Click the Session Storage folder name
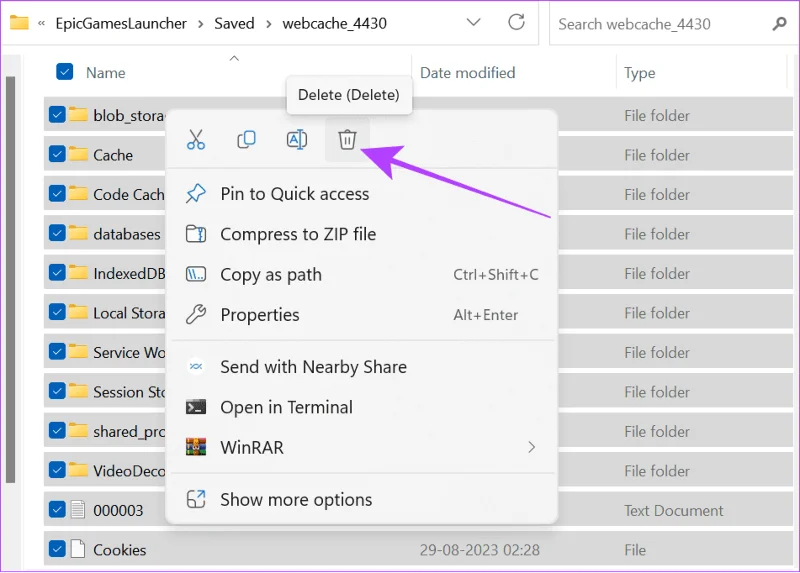 click(x=129, y=392)
